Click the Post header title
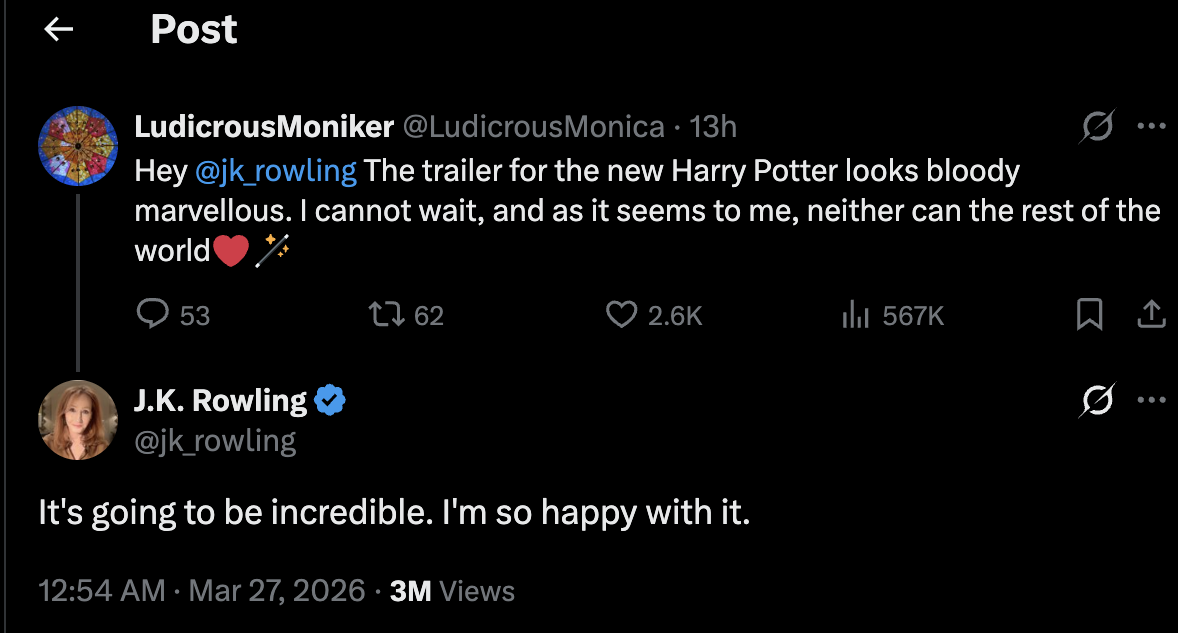Viewport: 1178px width, 633px height. point(193,31)
